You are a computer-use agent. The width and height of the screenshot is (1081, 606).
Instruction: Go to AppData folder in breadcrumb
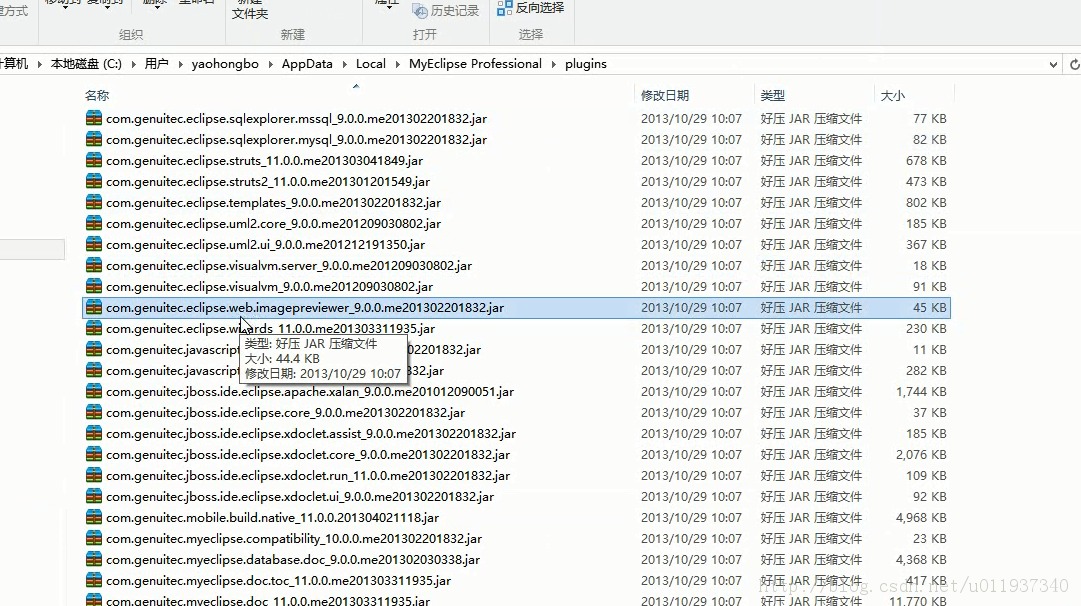pos(307,63)
